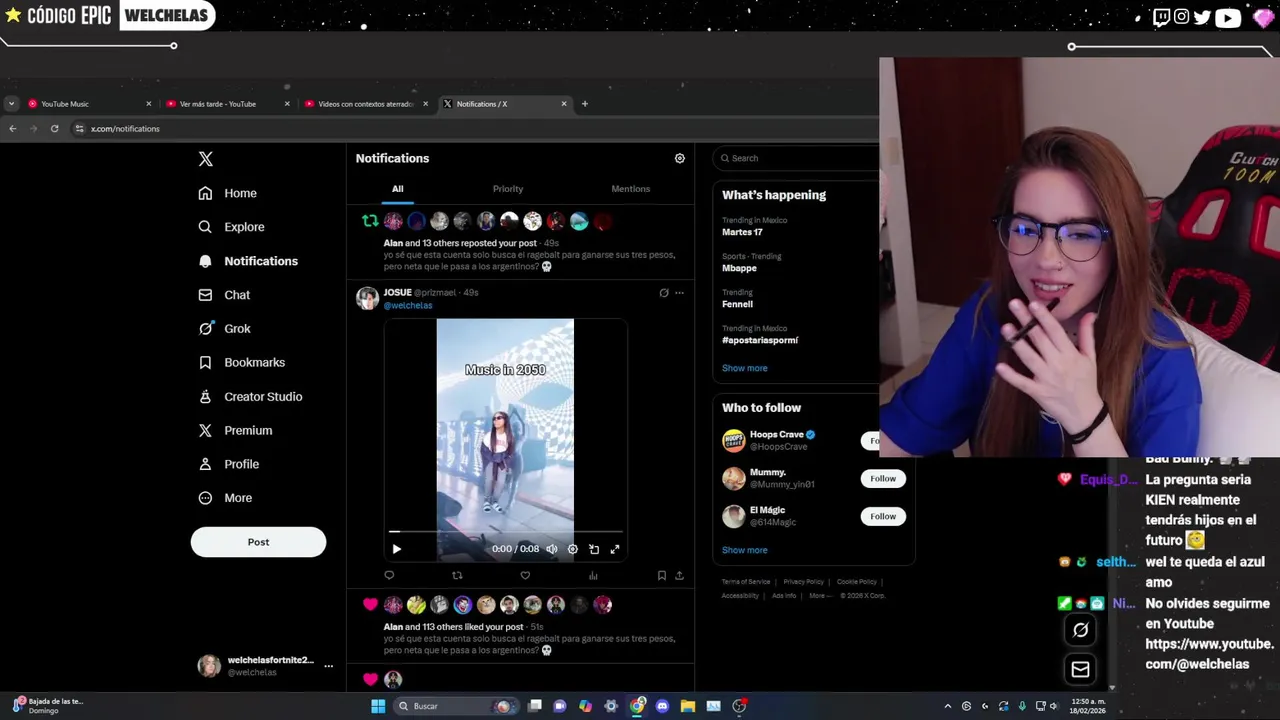Click the X logo in sidebar
This screenshot has width=1280, height=720.
pyautogui.click(x=205, y=159)
